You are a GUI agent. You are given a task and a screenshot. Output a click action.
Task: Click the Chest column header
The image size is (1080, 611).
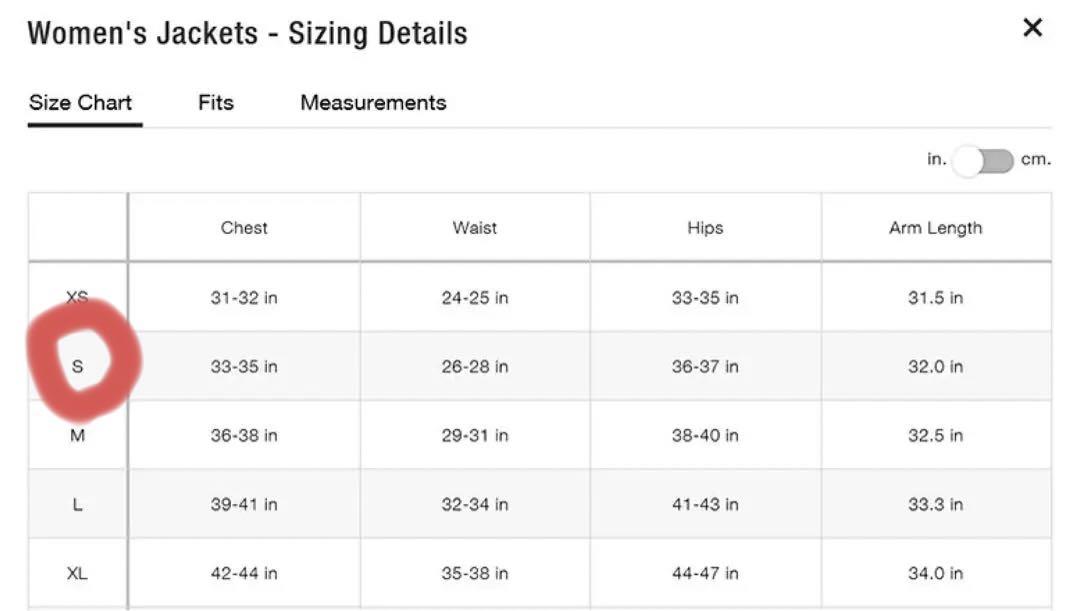pyautogui.click(x=244, y=228)
